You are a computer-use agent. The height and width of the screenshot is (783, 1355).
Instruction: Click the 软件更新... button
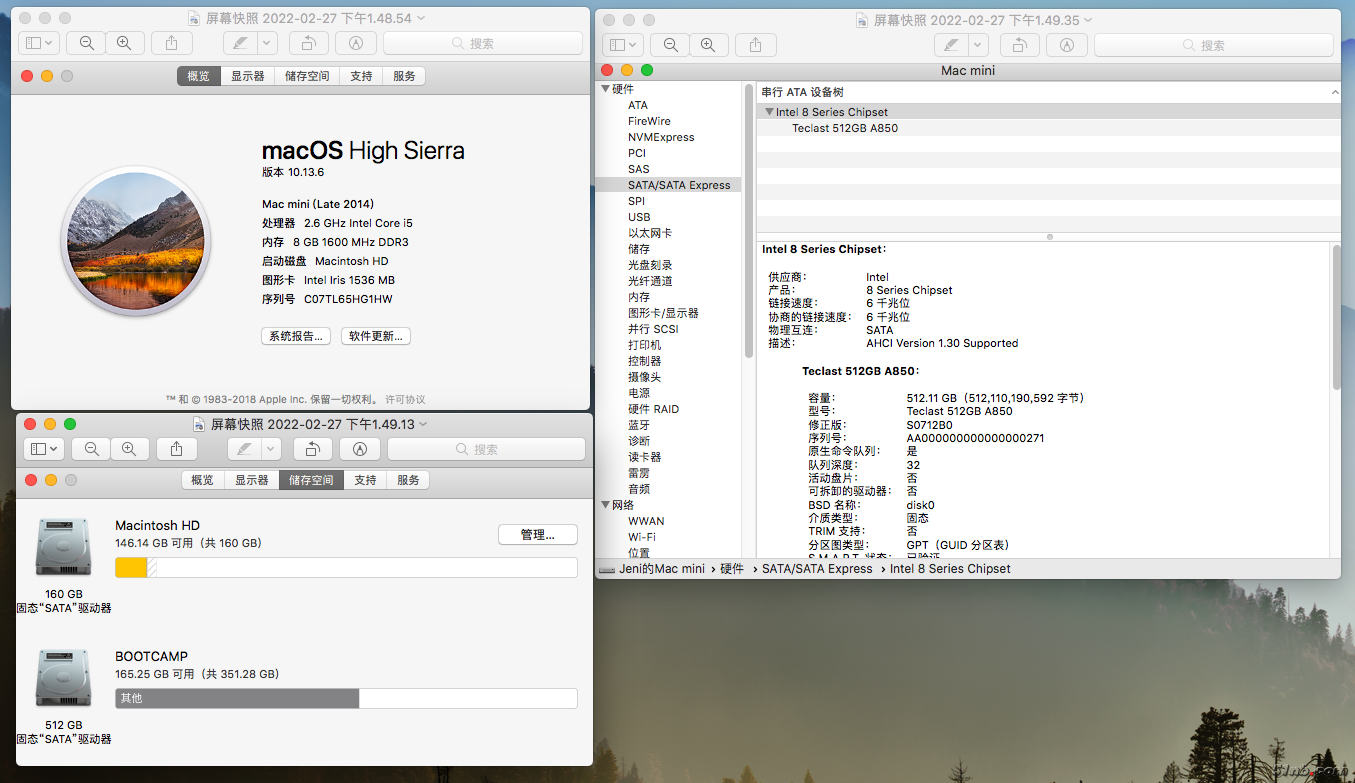377,336
